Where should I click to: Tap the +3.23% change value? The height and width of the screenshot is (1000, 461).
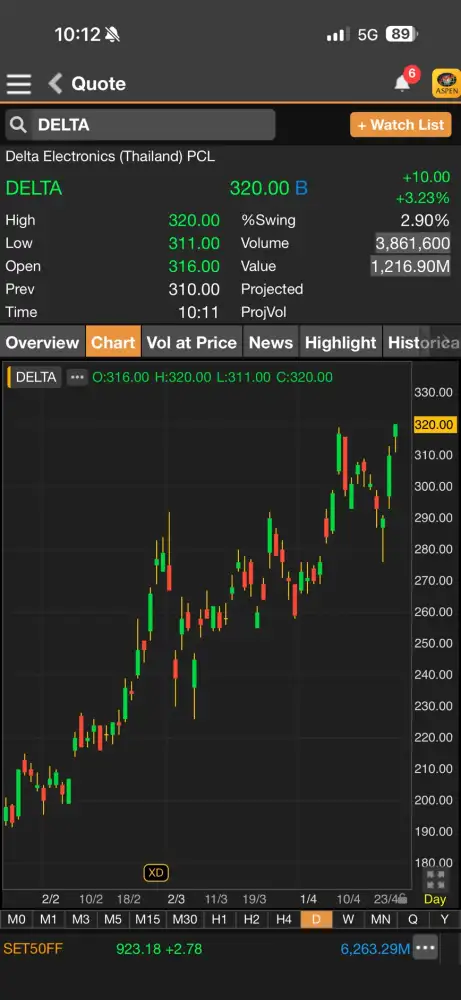(423, 198)
